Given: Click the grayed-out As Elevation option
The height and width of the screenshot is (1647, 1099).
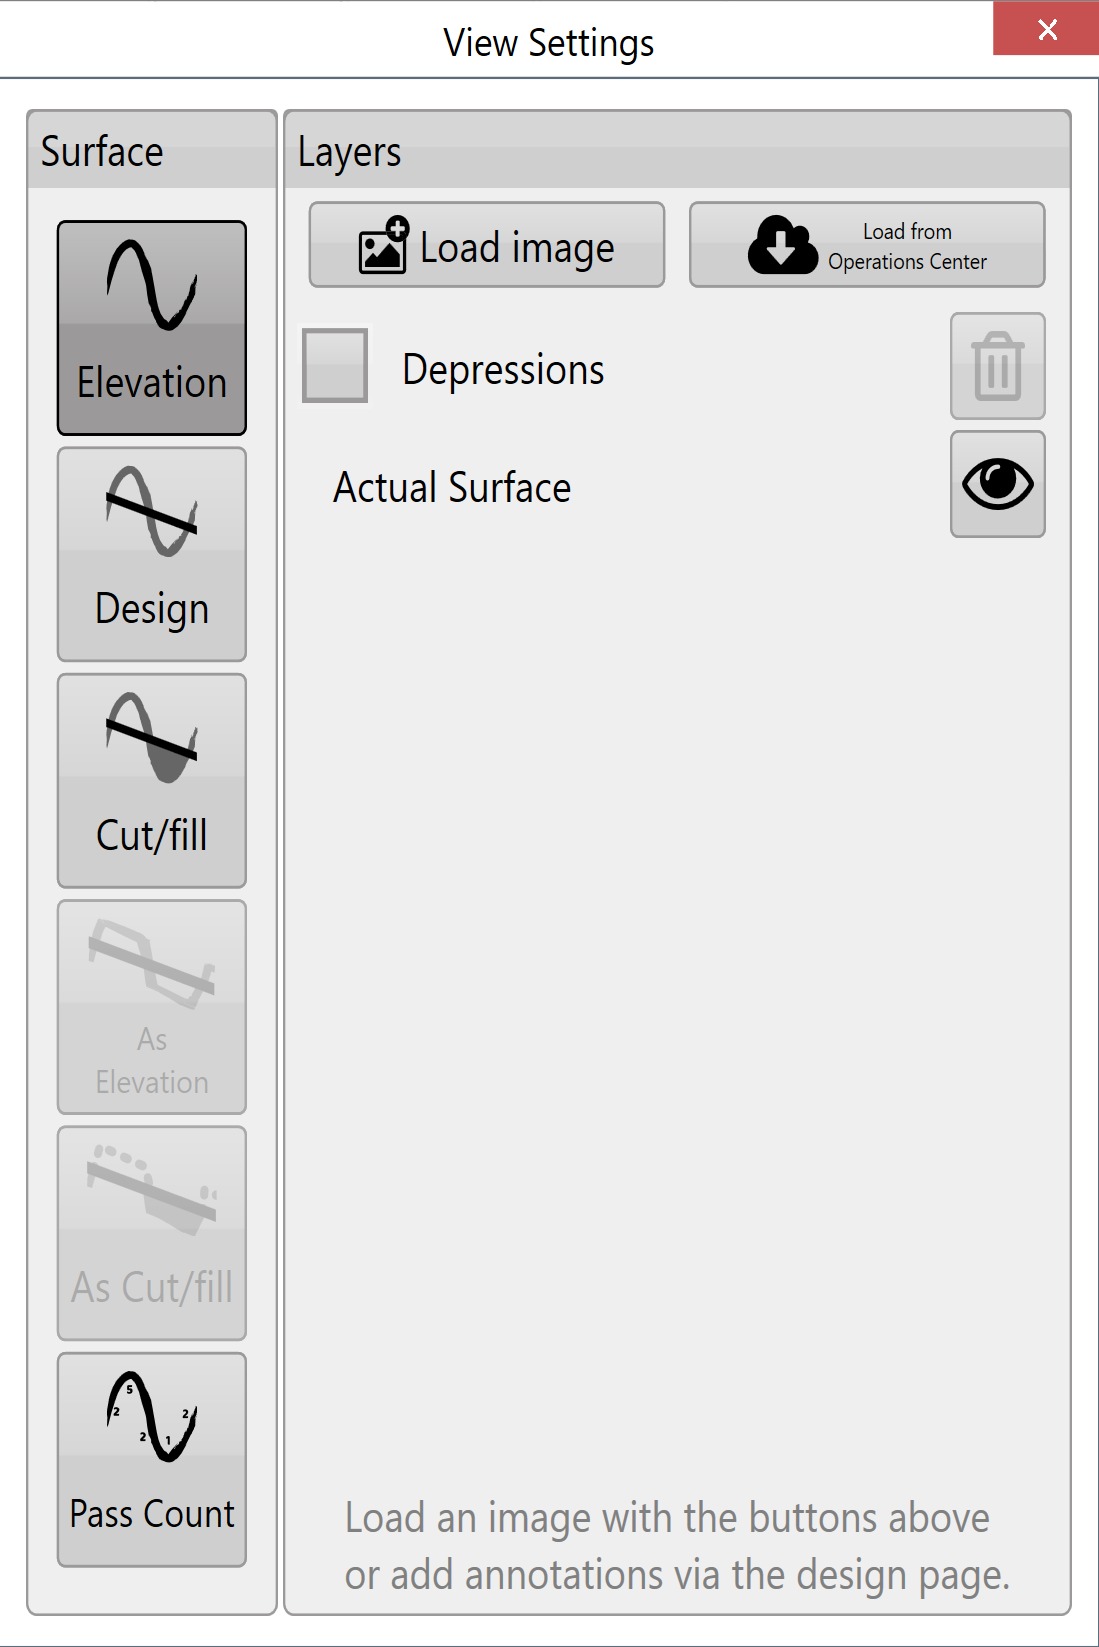Looking at the screenshot, I should click(x=152, y=1007).
